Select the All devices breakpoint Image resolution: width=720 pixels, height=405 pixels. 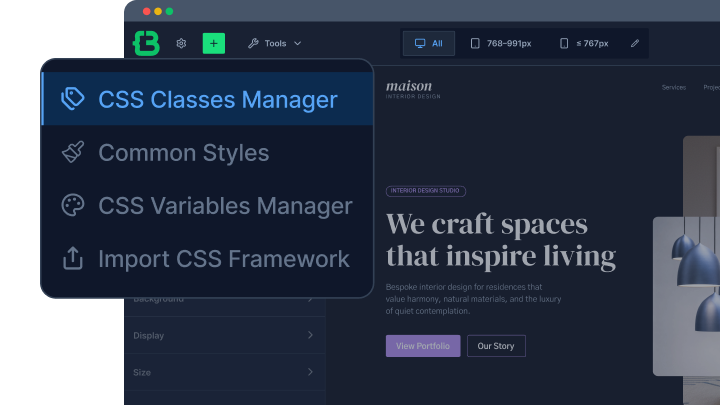coord(428,44)
